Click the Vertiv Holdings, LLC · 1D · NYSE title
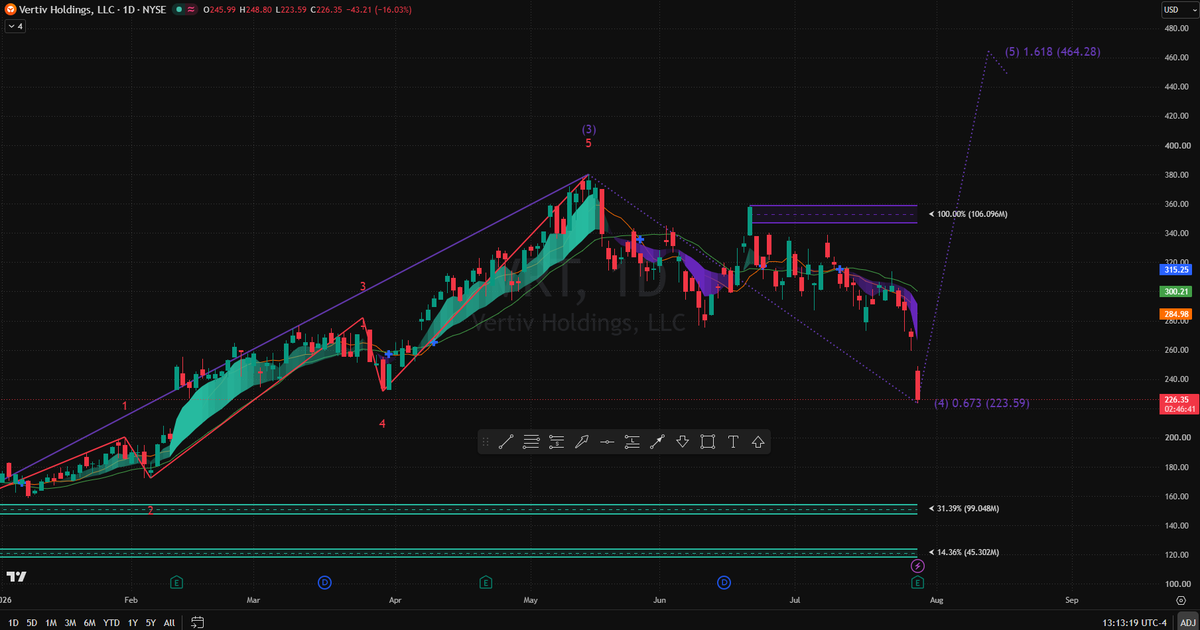 pos(93,9)
